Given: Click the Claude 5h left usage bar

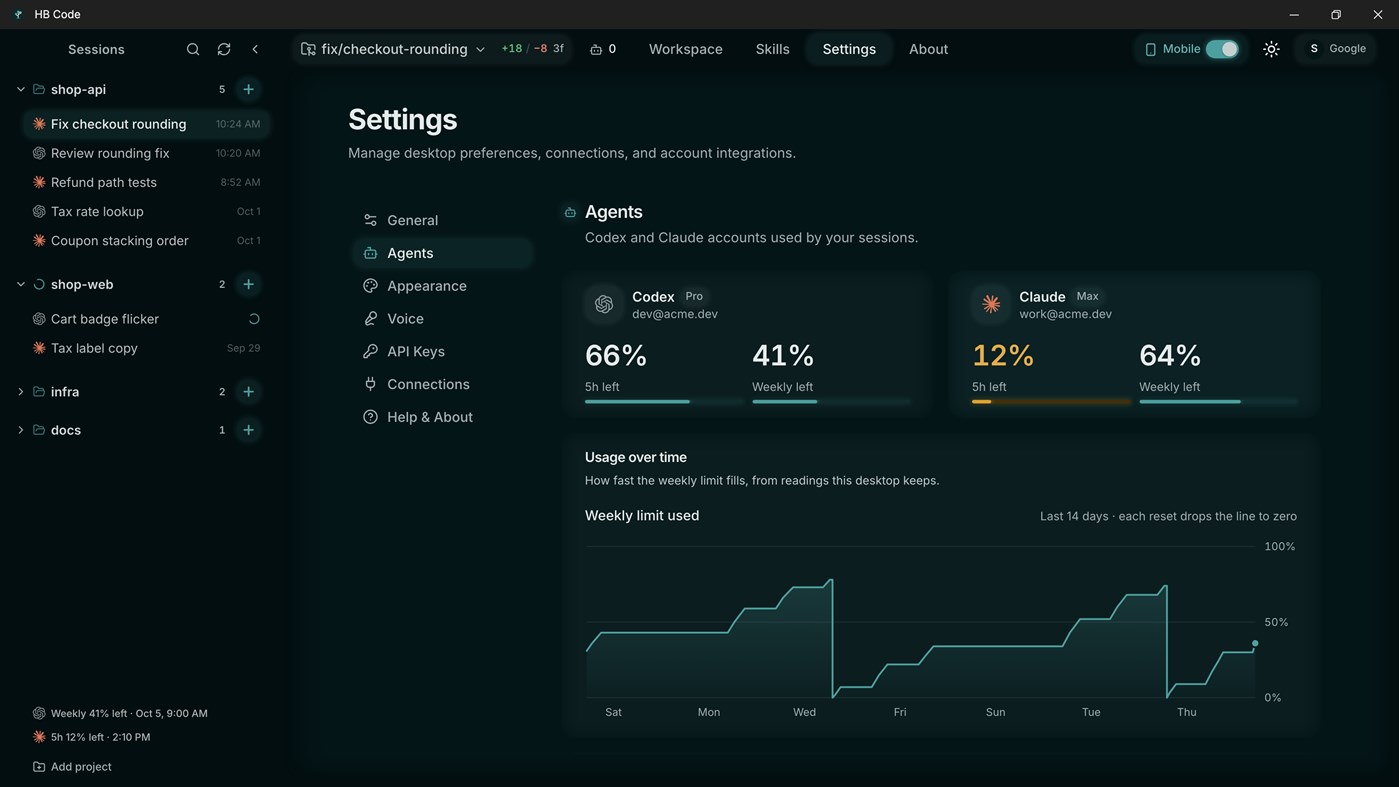Looking at the screenshot, I should 1051,401.
